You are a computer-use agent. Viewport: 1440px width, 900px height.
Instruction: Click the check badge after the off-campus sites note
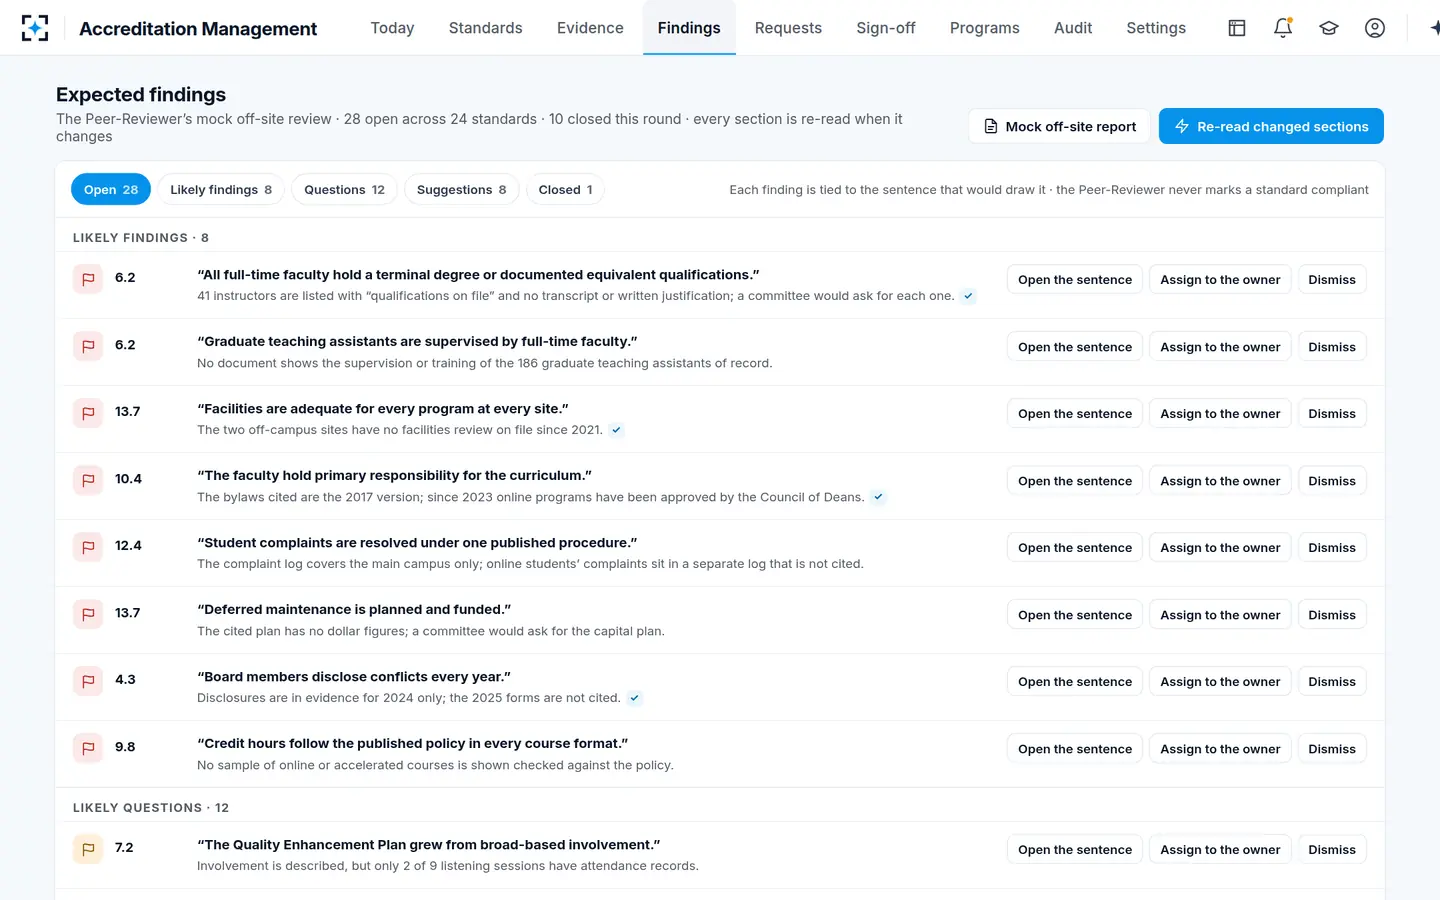tap(617, 430)
